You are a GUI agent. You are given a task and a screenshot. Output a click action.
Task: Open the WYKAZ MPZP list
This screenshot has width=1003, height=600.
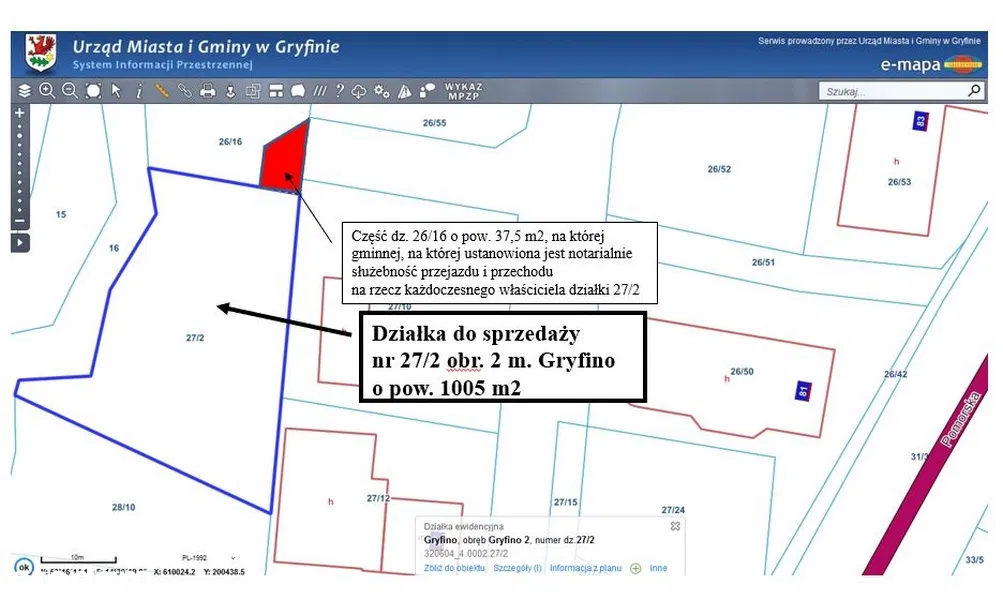pyautogui.click(x=464, y=91)
